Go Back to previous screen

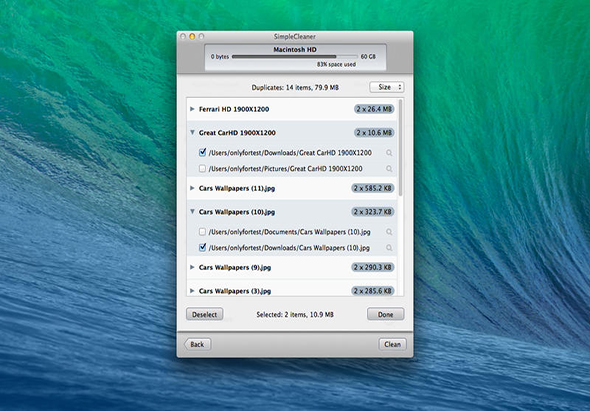point(197,344)
